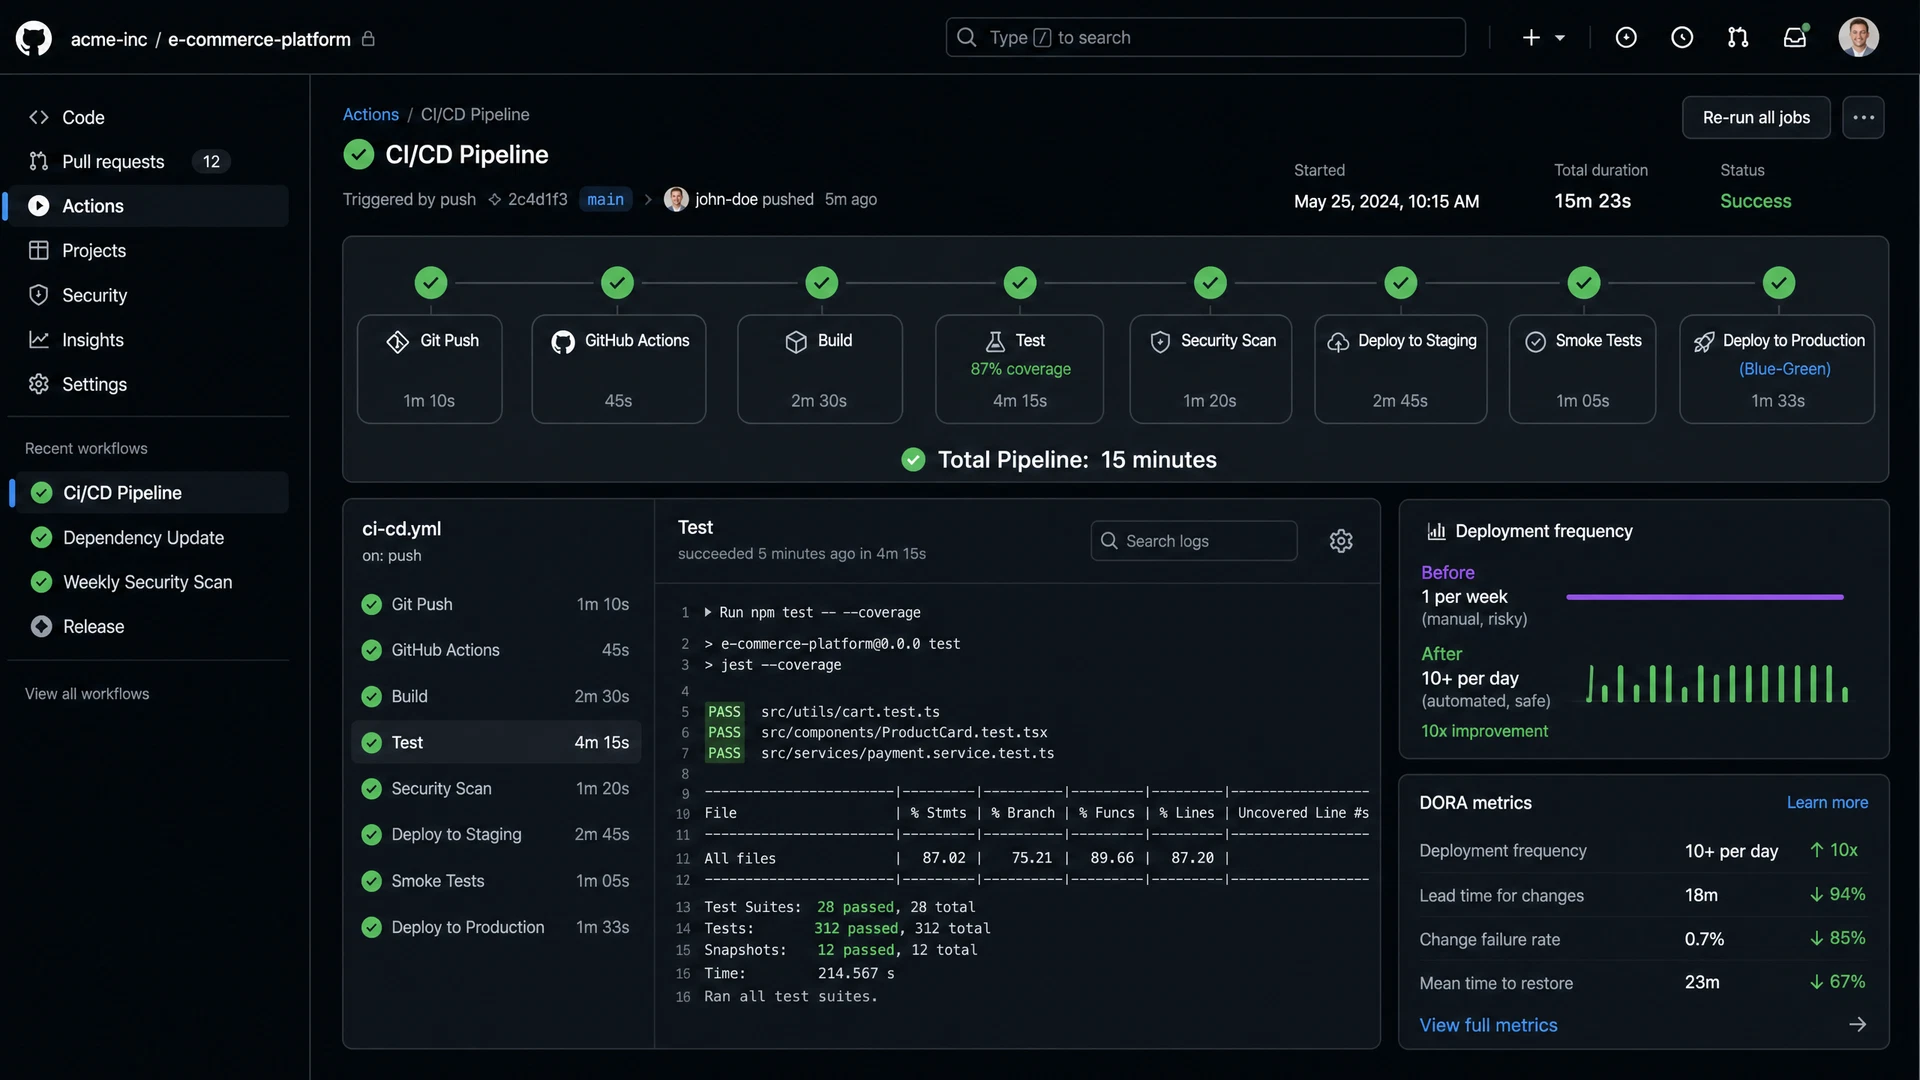Click the Pull requests count badge 12
Viewport: 1920px width, 1080px height.
(211, 161)
